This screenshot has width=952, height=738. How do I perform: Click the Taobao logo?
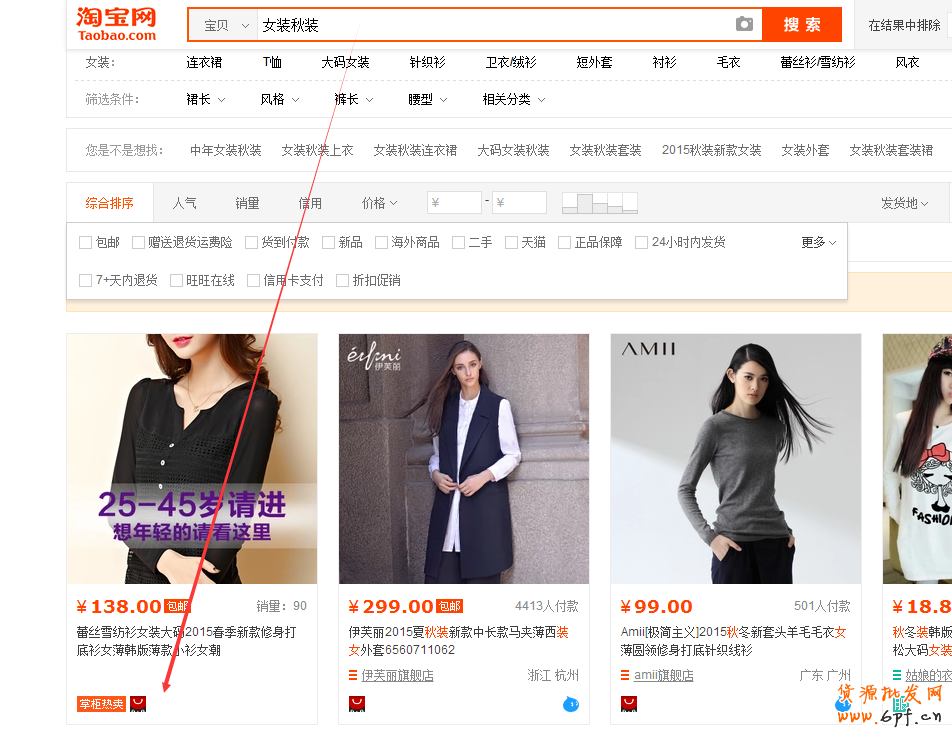pyautogui.click(x=117, y=24)
